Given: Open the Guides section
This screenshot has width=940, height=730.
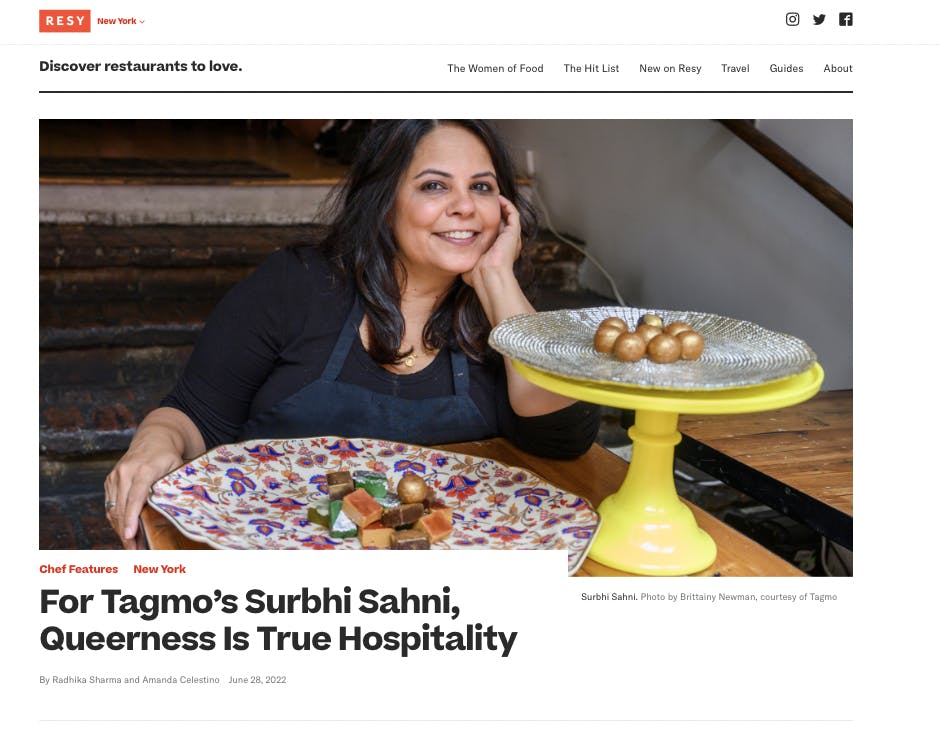Looking at the screenshot, I should tap(786, 68).
